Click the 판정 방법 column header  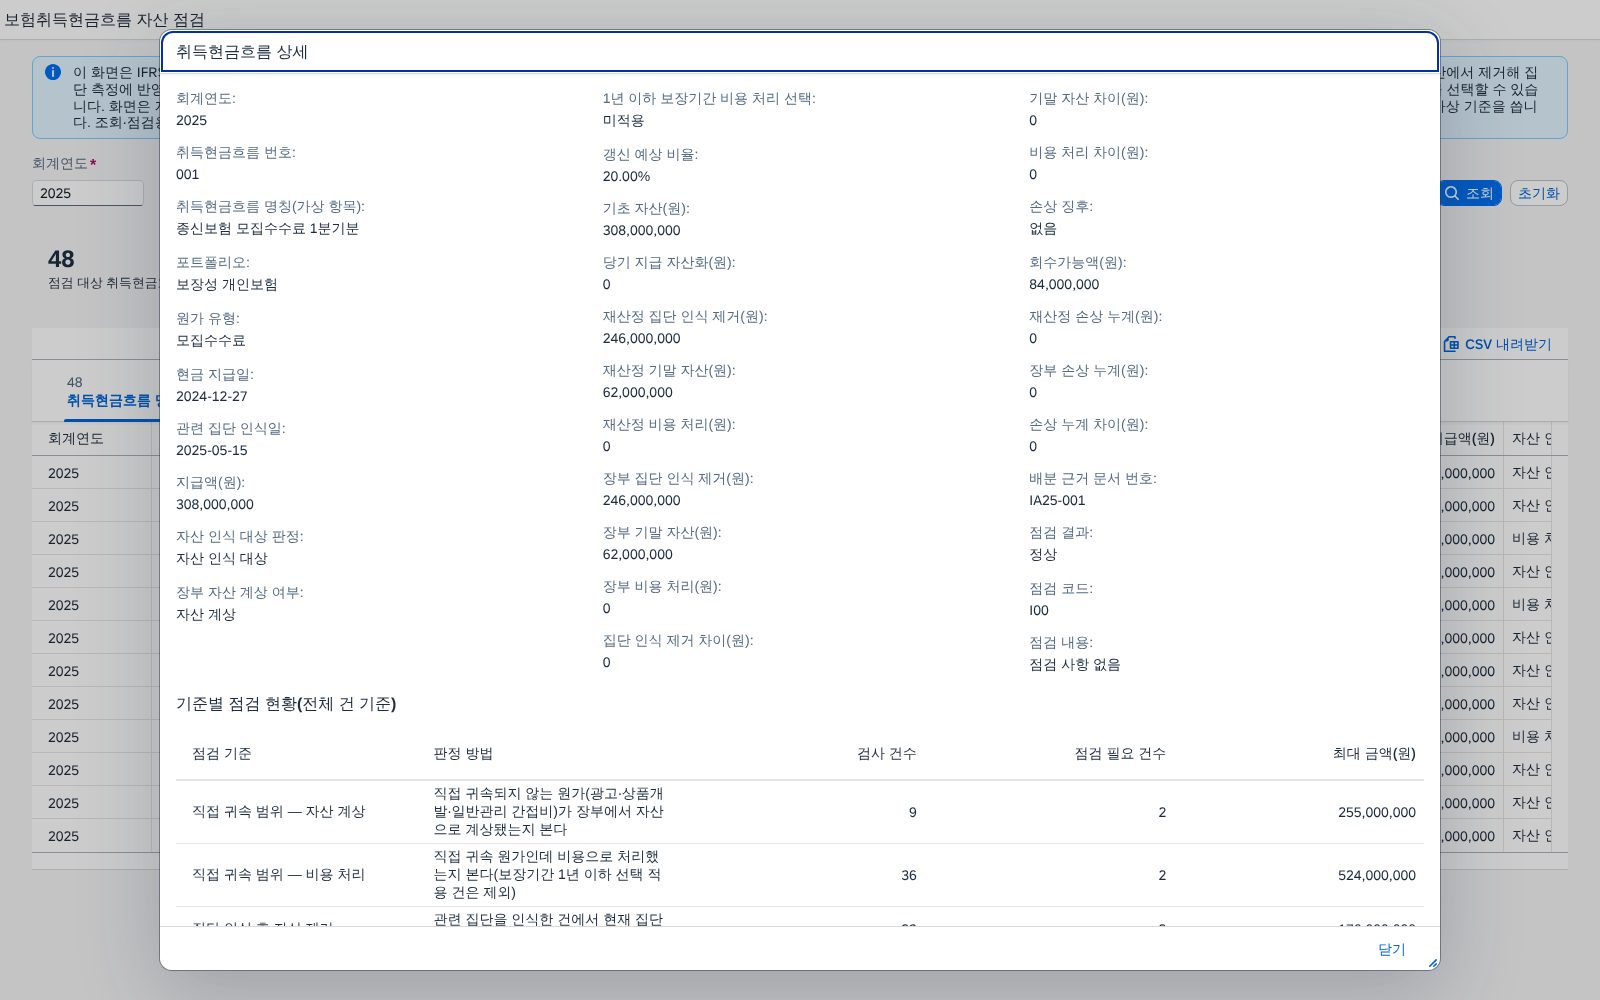click(463, 753)
